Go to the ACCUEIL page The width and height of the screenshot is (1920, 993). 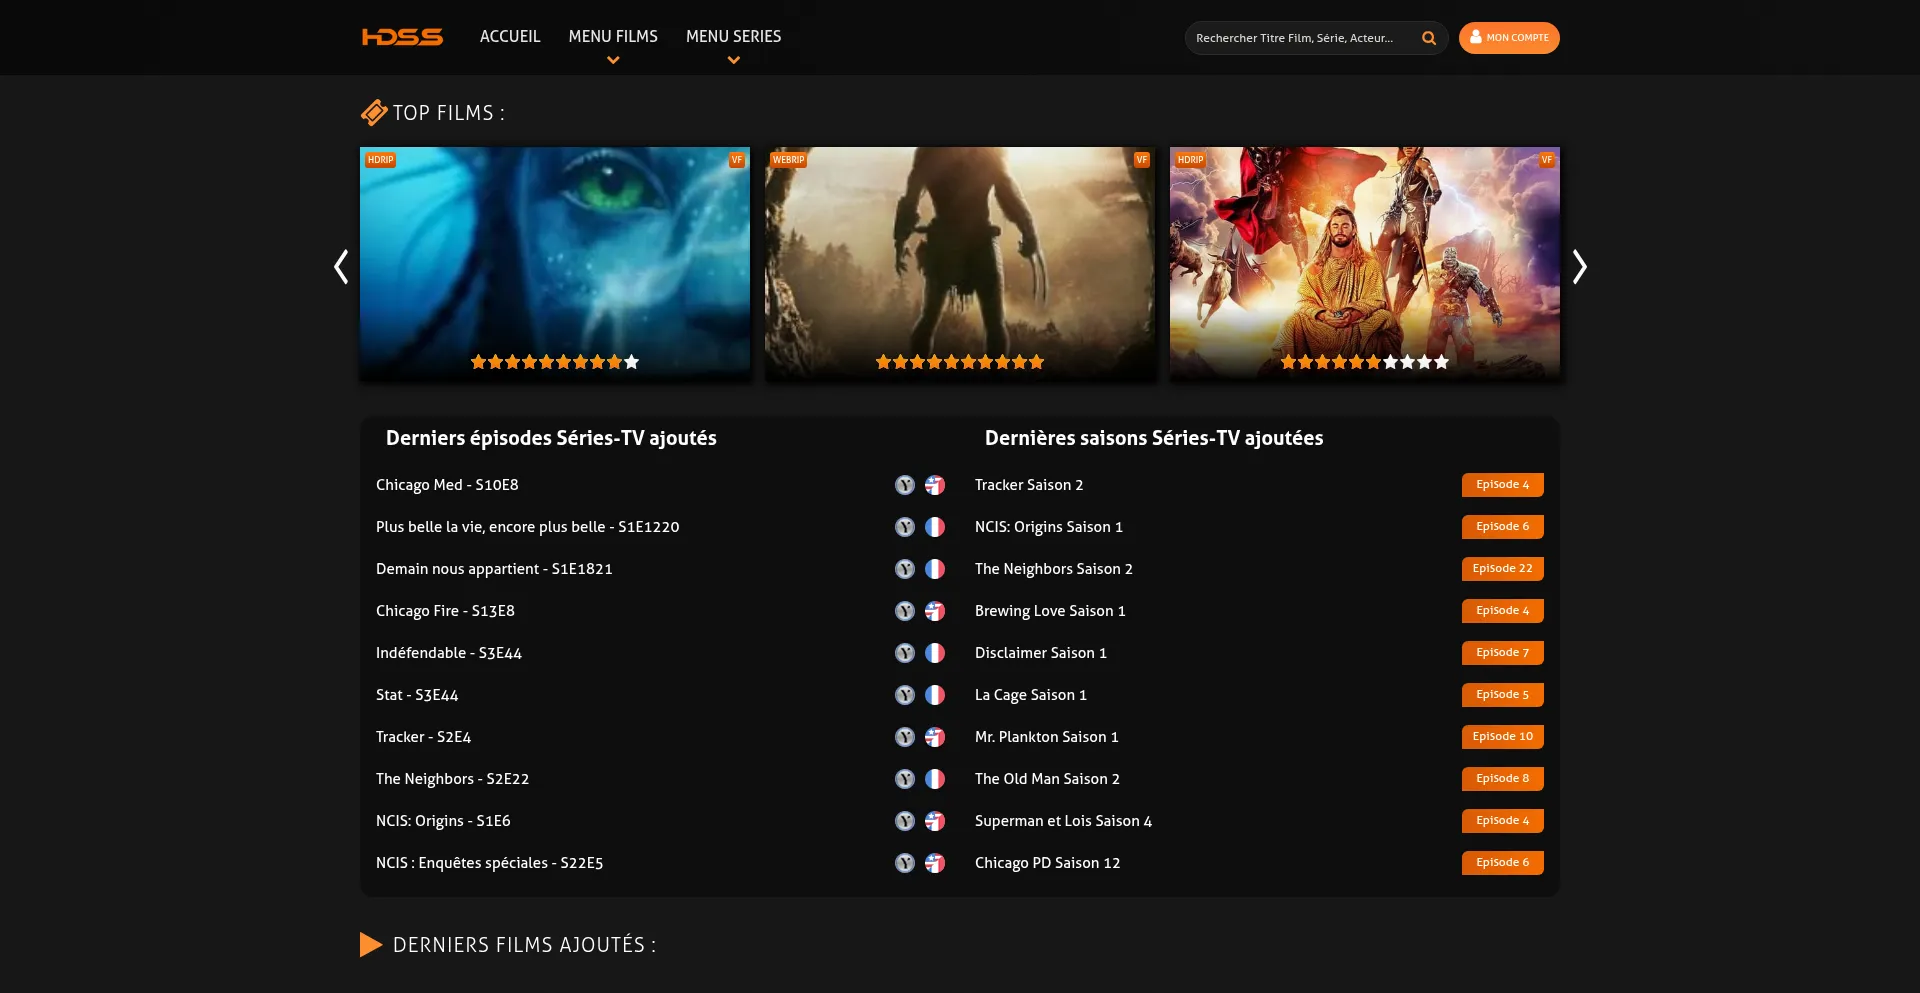[510, 37]
